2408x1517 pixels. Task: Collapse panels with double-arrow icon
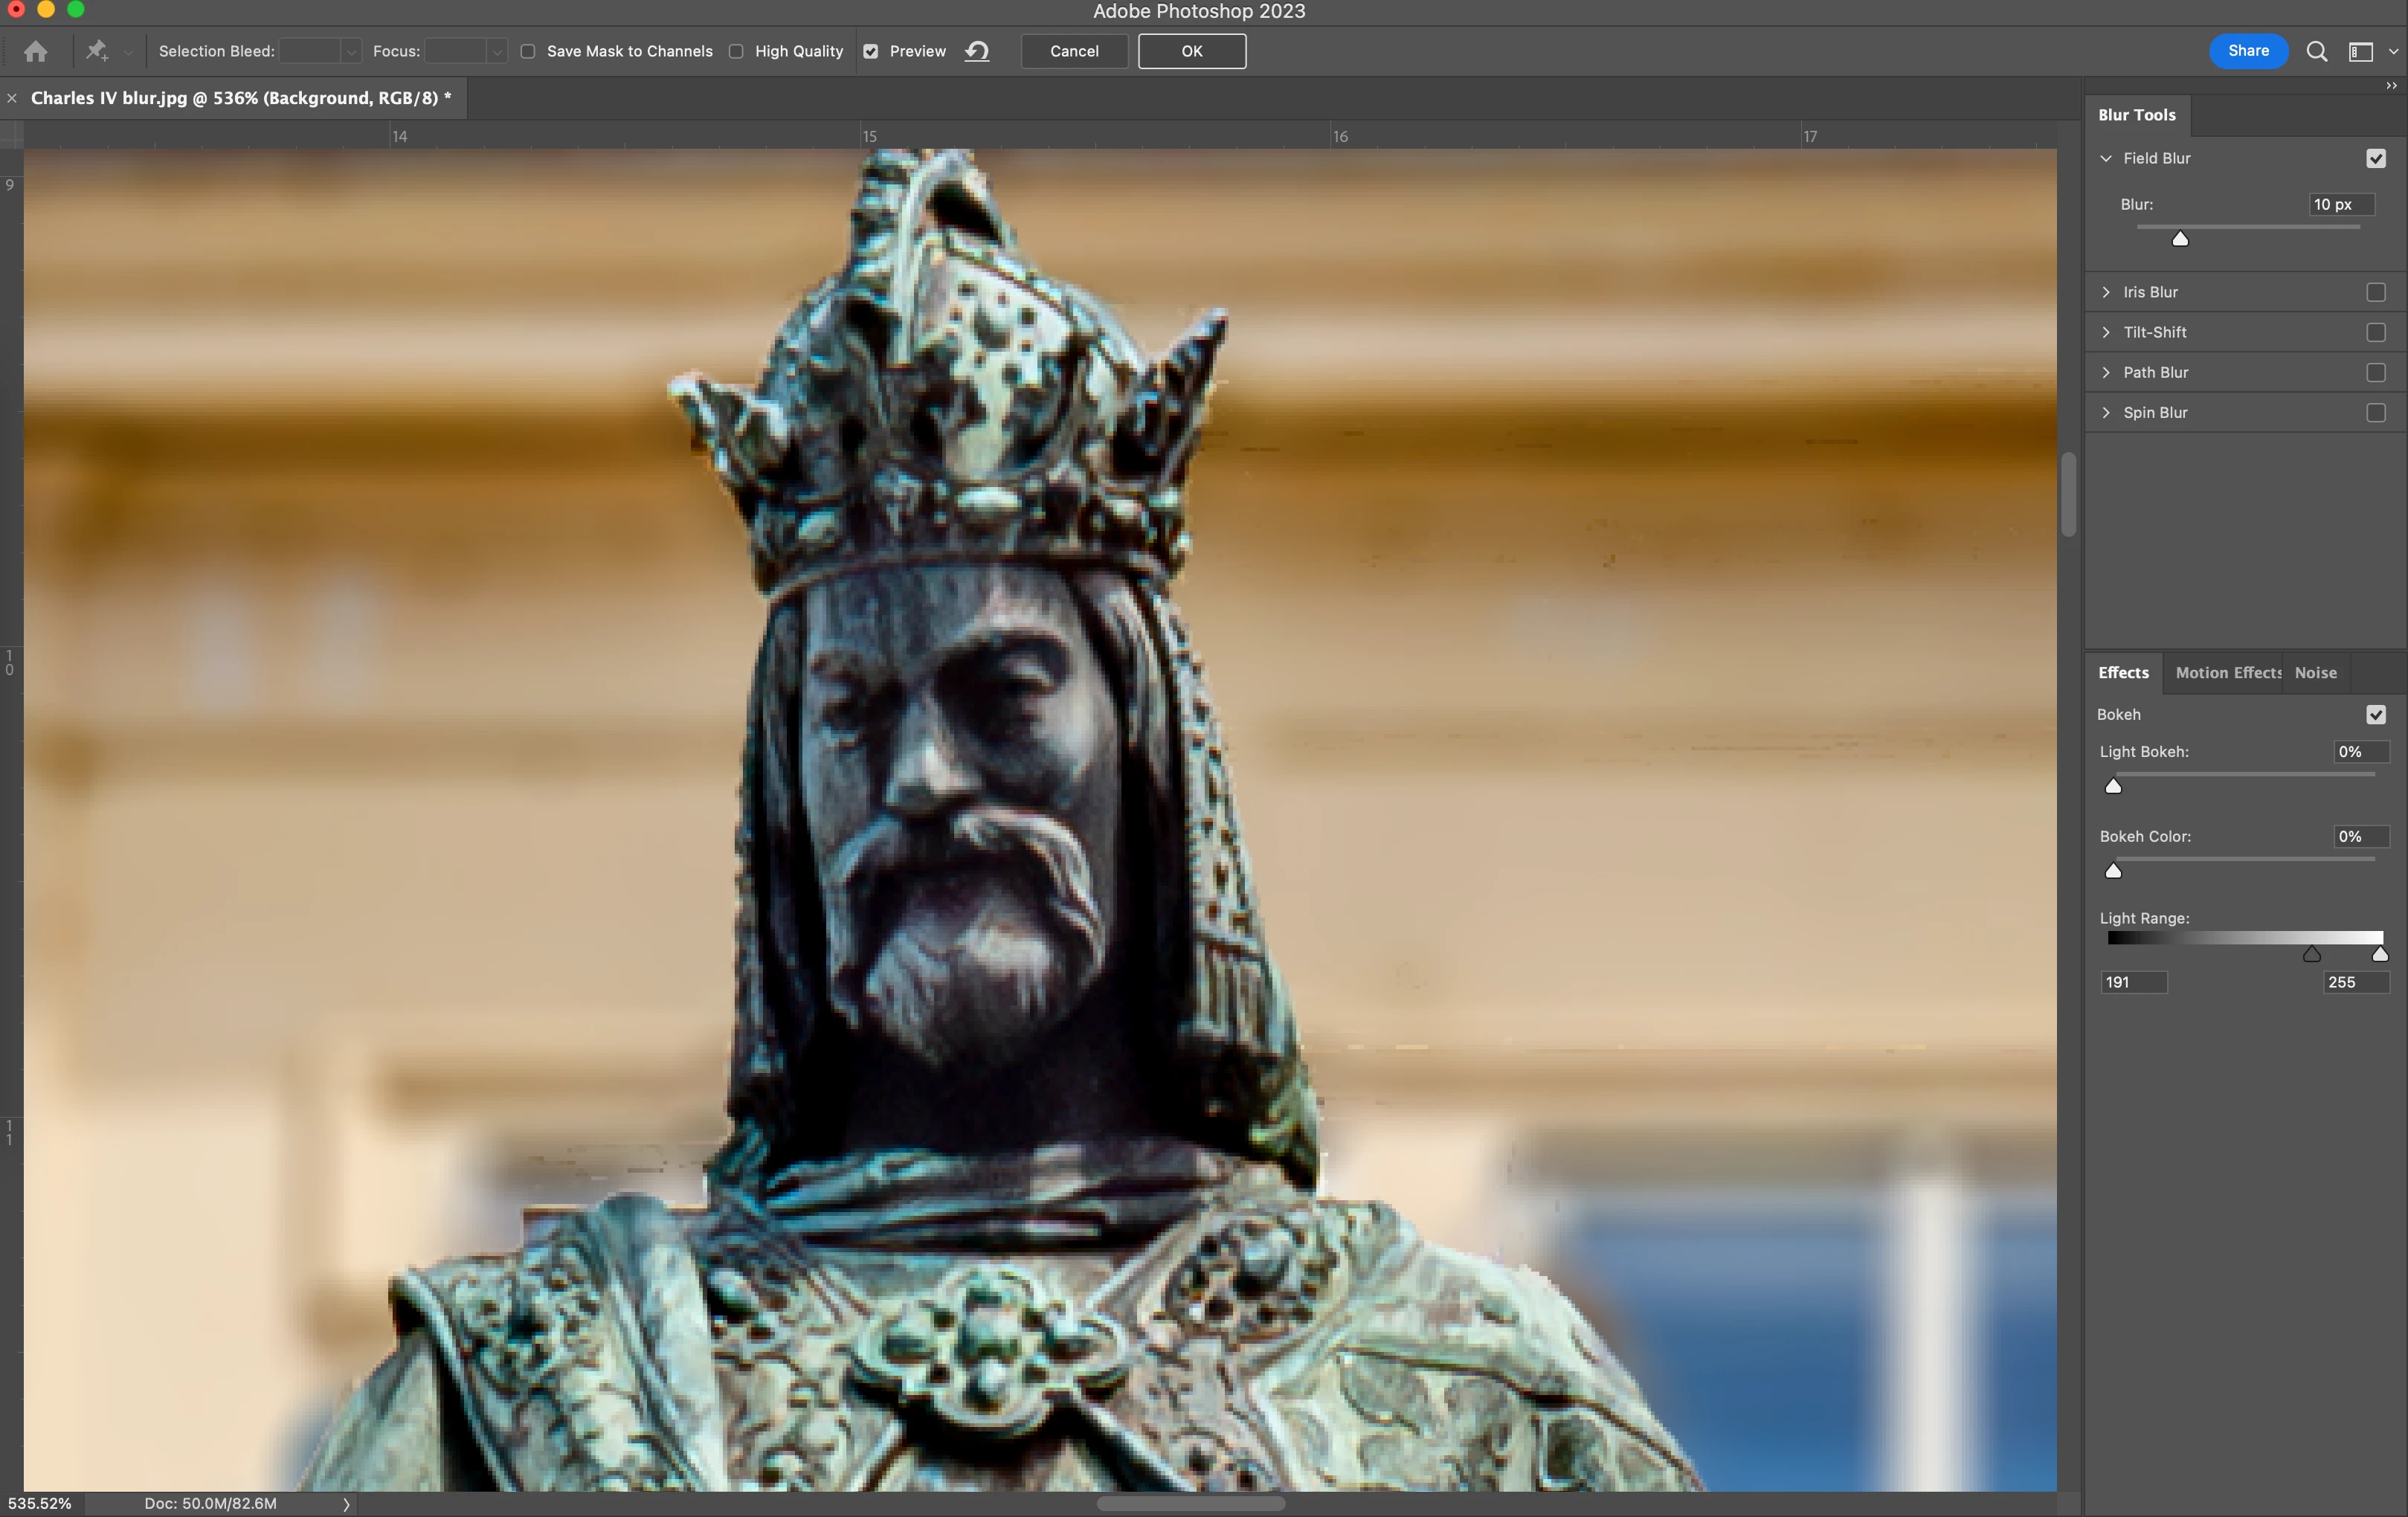pyautogui.click(x=2391, y=86)
